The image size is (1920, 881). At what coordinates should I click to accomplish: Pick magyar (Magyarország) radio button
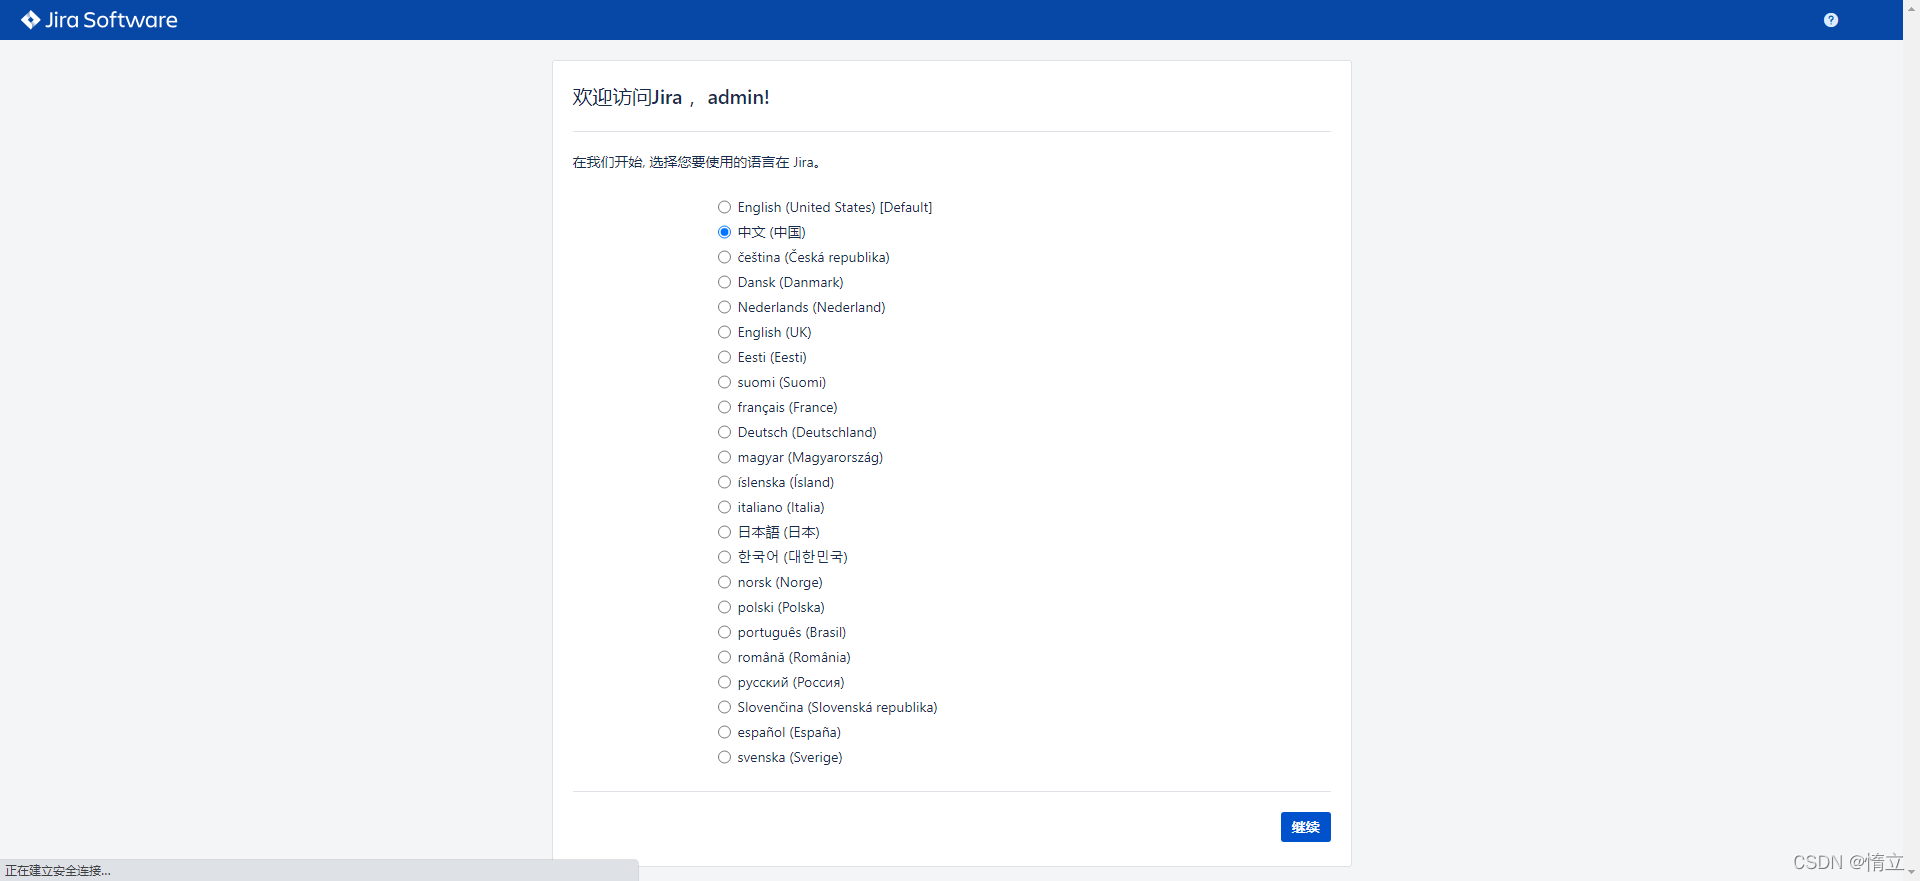coord(724,457)
